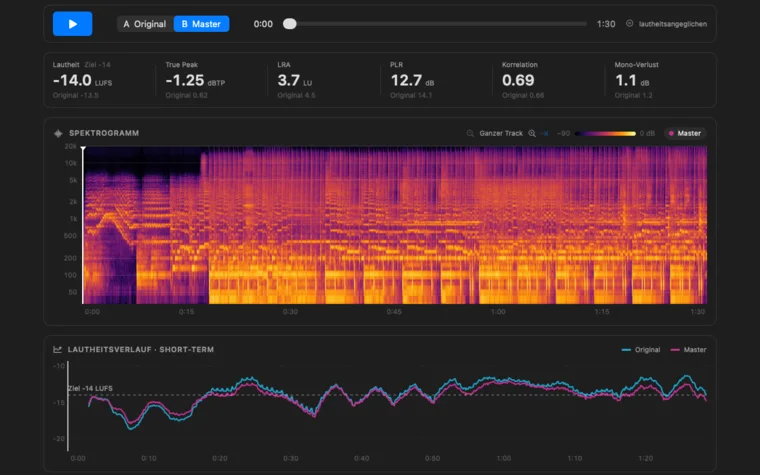Select the B Master version
Screen dimensions: 760x475
pyautogui.click(x=201, y=24)
